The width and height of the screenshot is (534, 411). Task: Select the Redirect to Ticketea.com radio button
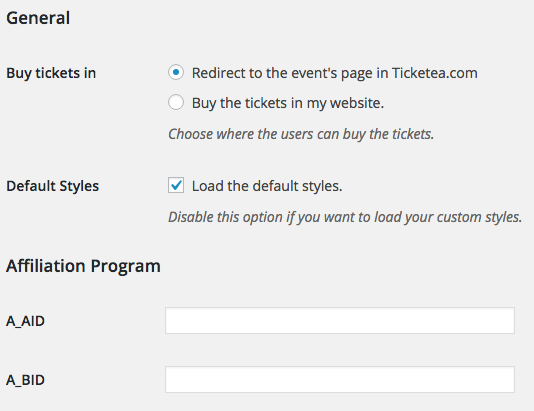point(176,72)
